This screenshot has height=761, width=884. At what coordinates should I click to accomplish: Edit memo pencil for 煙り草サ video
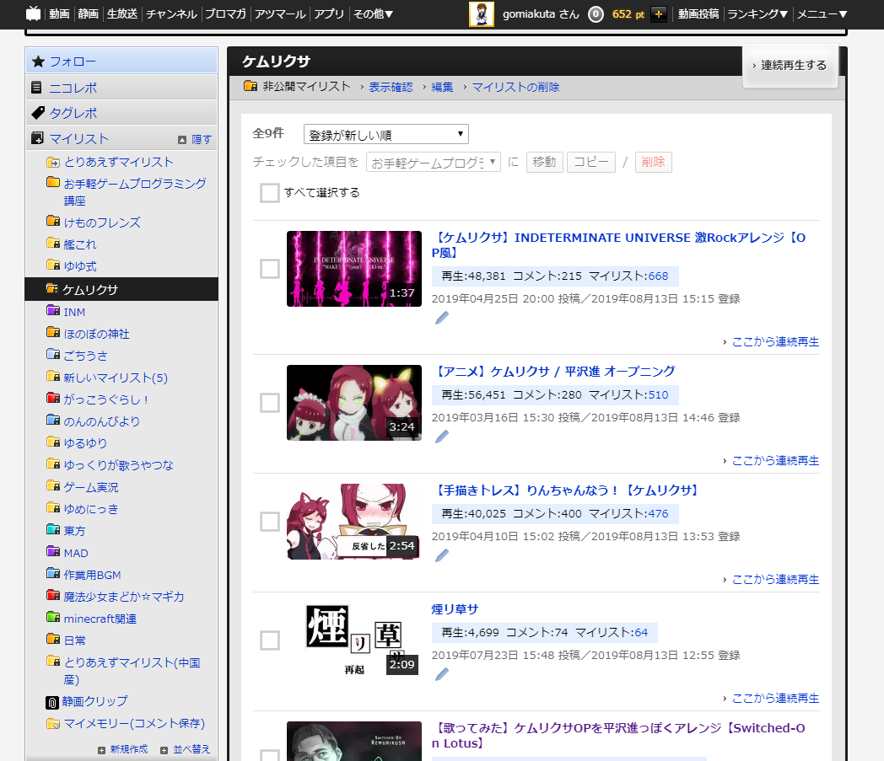tap(442, 674)
